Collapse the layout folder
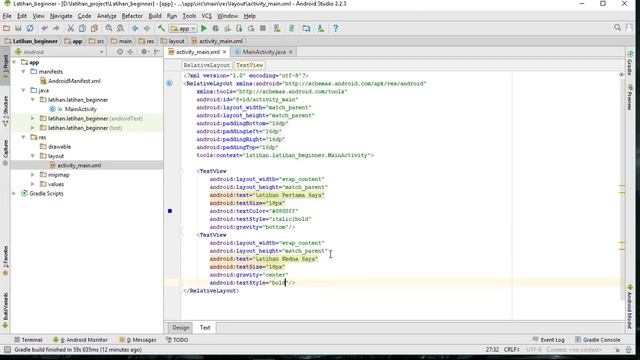640x360 pixels. pyautogui.click(x=33, y=156)
